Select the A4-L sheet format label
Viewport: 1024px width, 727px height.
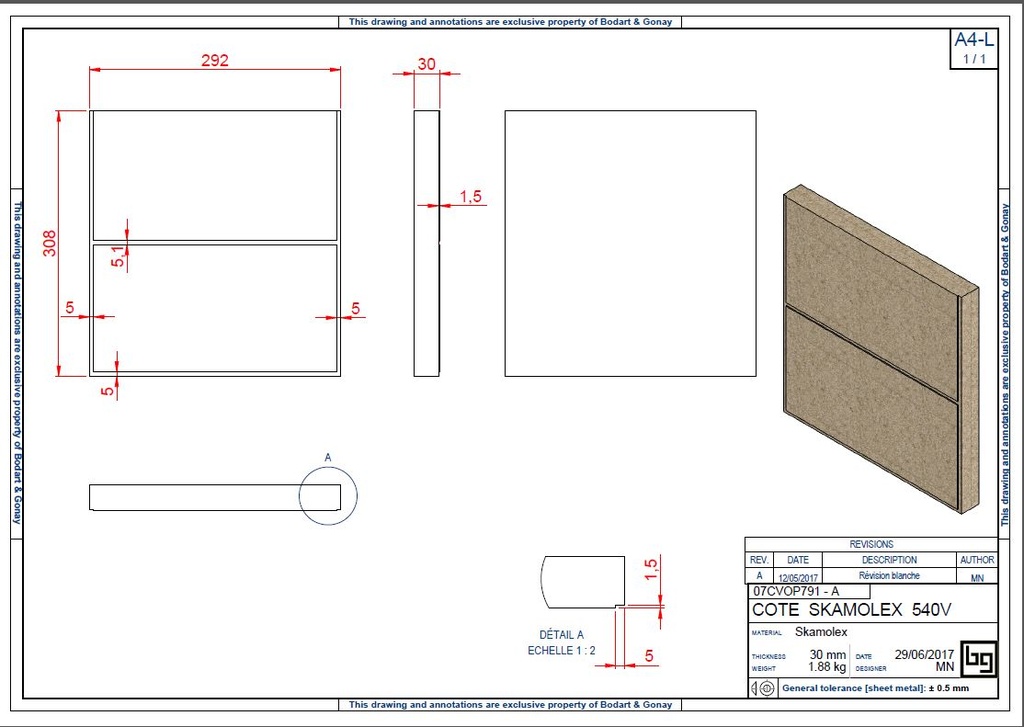click(972, 41)
